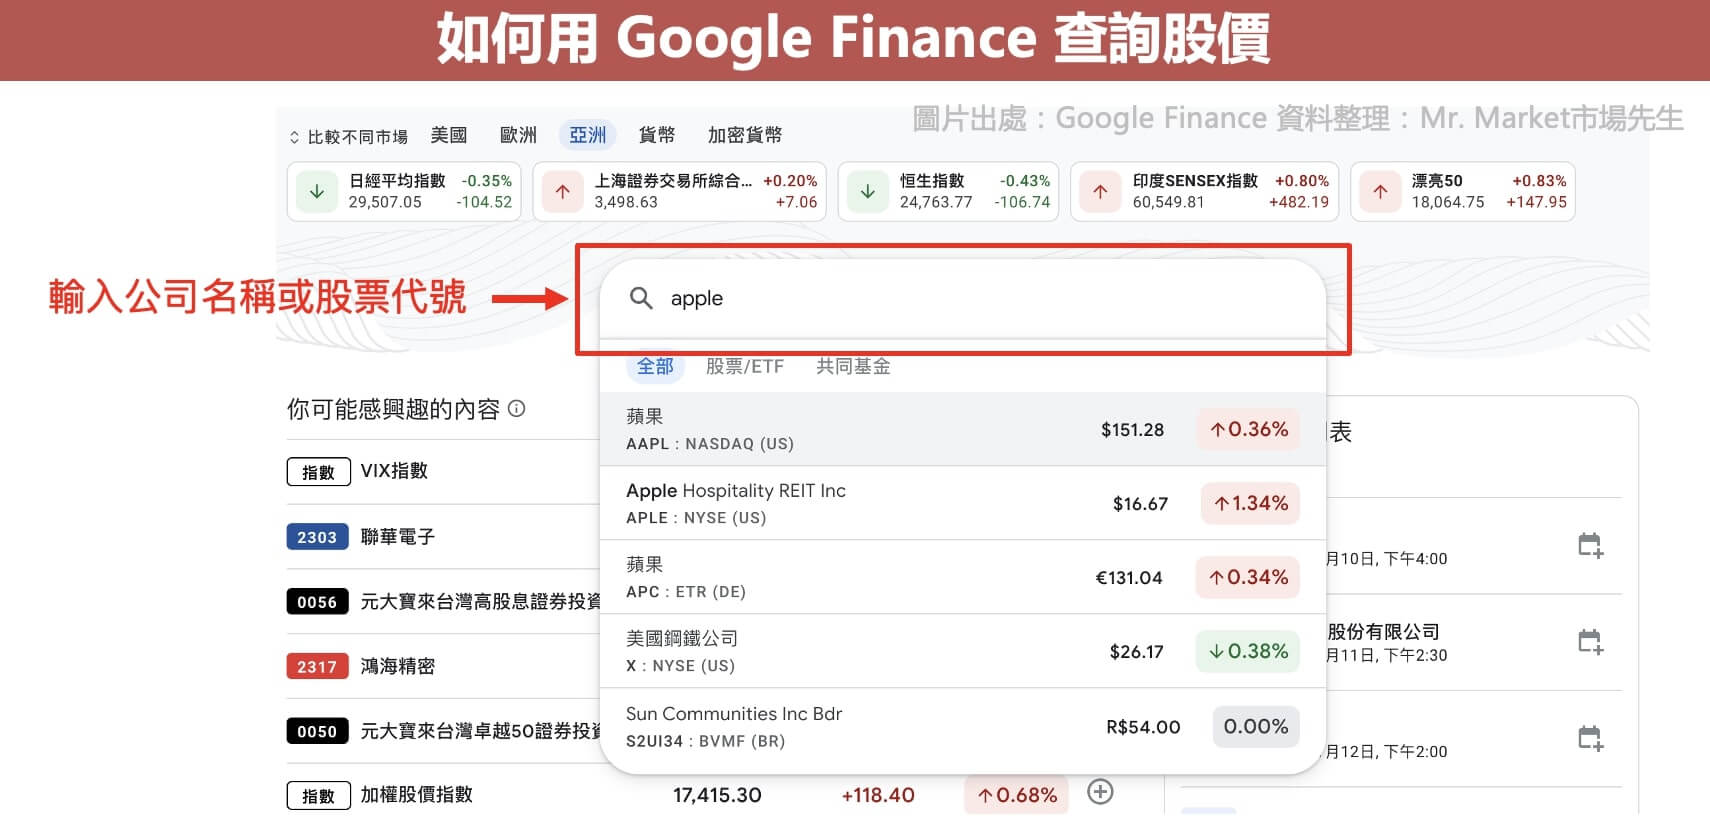Open the 日經平均指數 index card
The image size is (1710, 822).
(x=404, y=191)
